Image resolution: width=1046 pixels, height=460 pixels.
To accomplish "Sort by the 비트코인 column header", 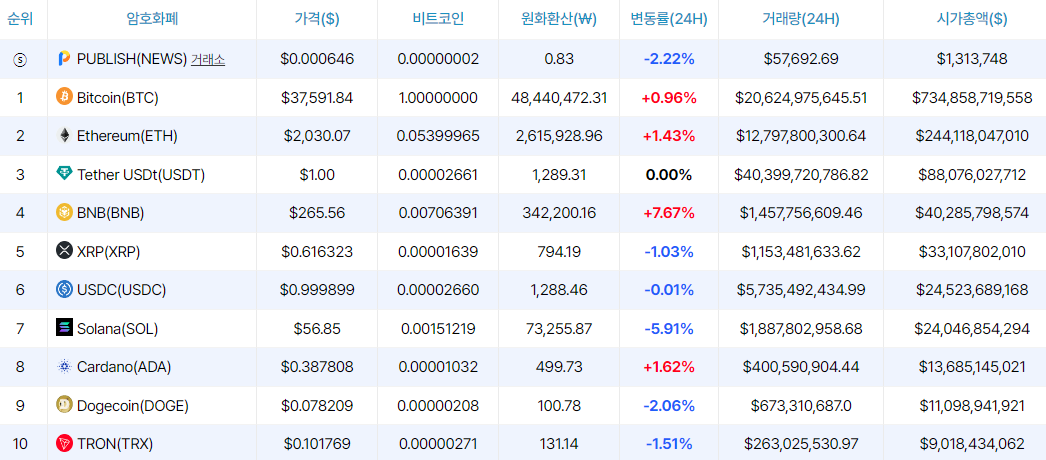I will coord(438,19).
